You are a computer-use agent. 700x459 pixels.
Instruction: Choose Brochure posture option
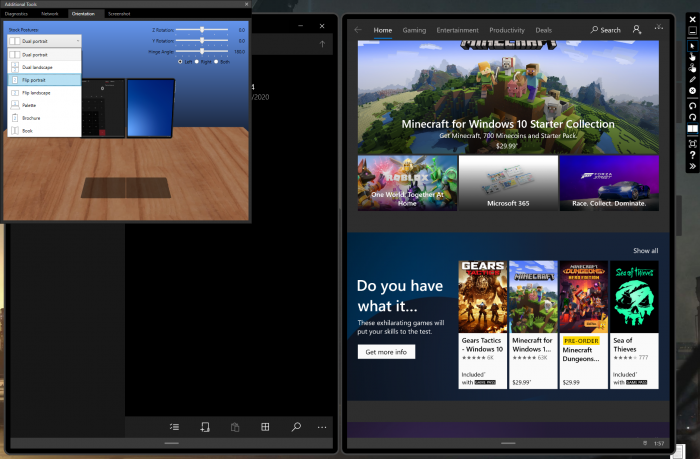click(45, 118)
